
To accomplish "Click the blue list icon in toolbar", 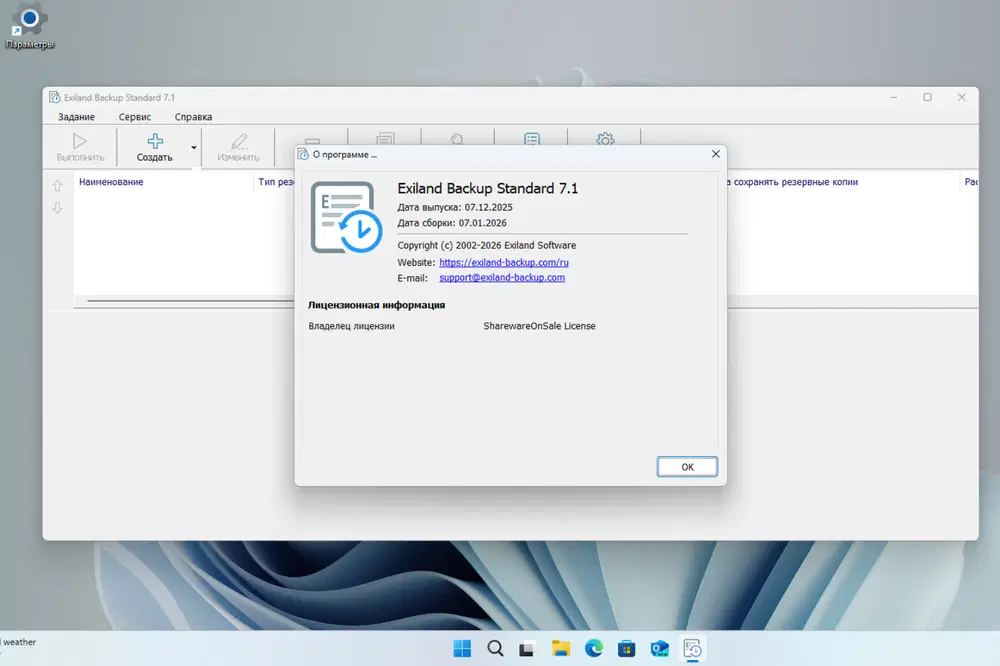I will pos(531,138).
